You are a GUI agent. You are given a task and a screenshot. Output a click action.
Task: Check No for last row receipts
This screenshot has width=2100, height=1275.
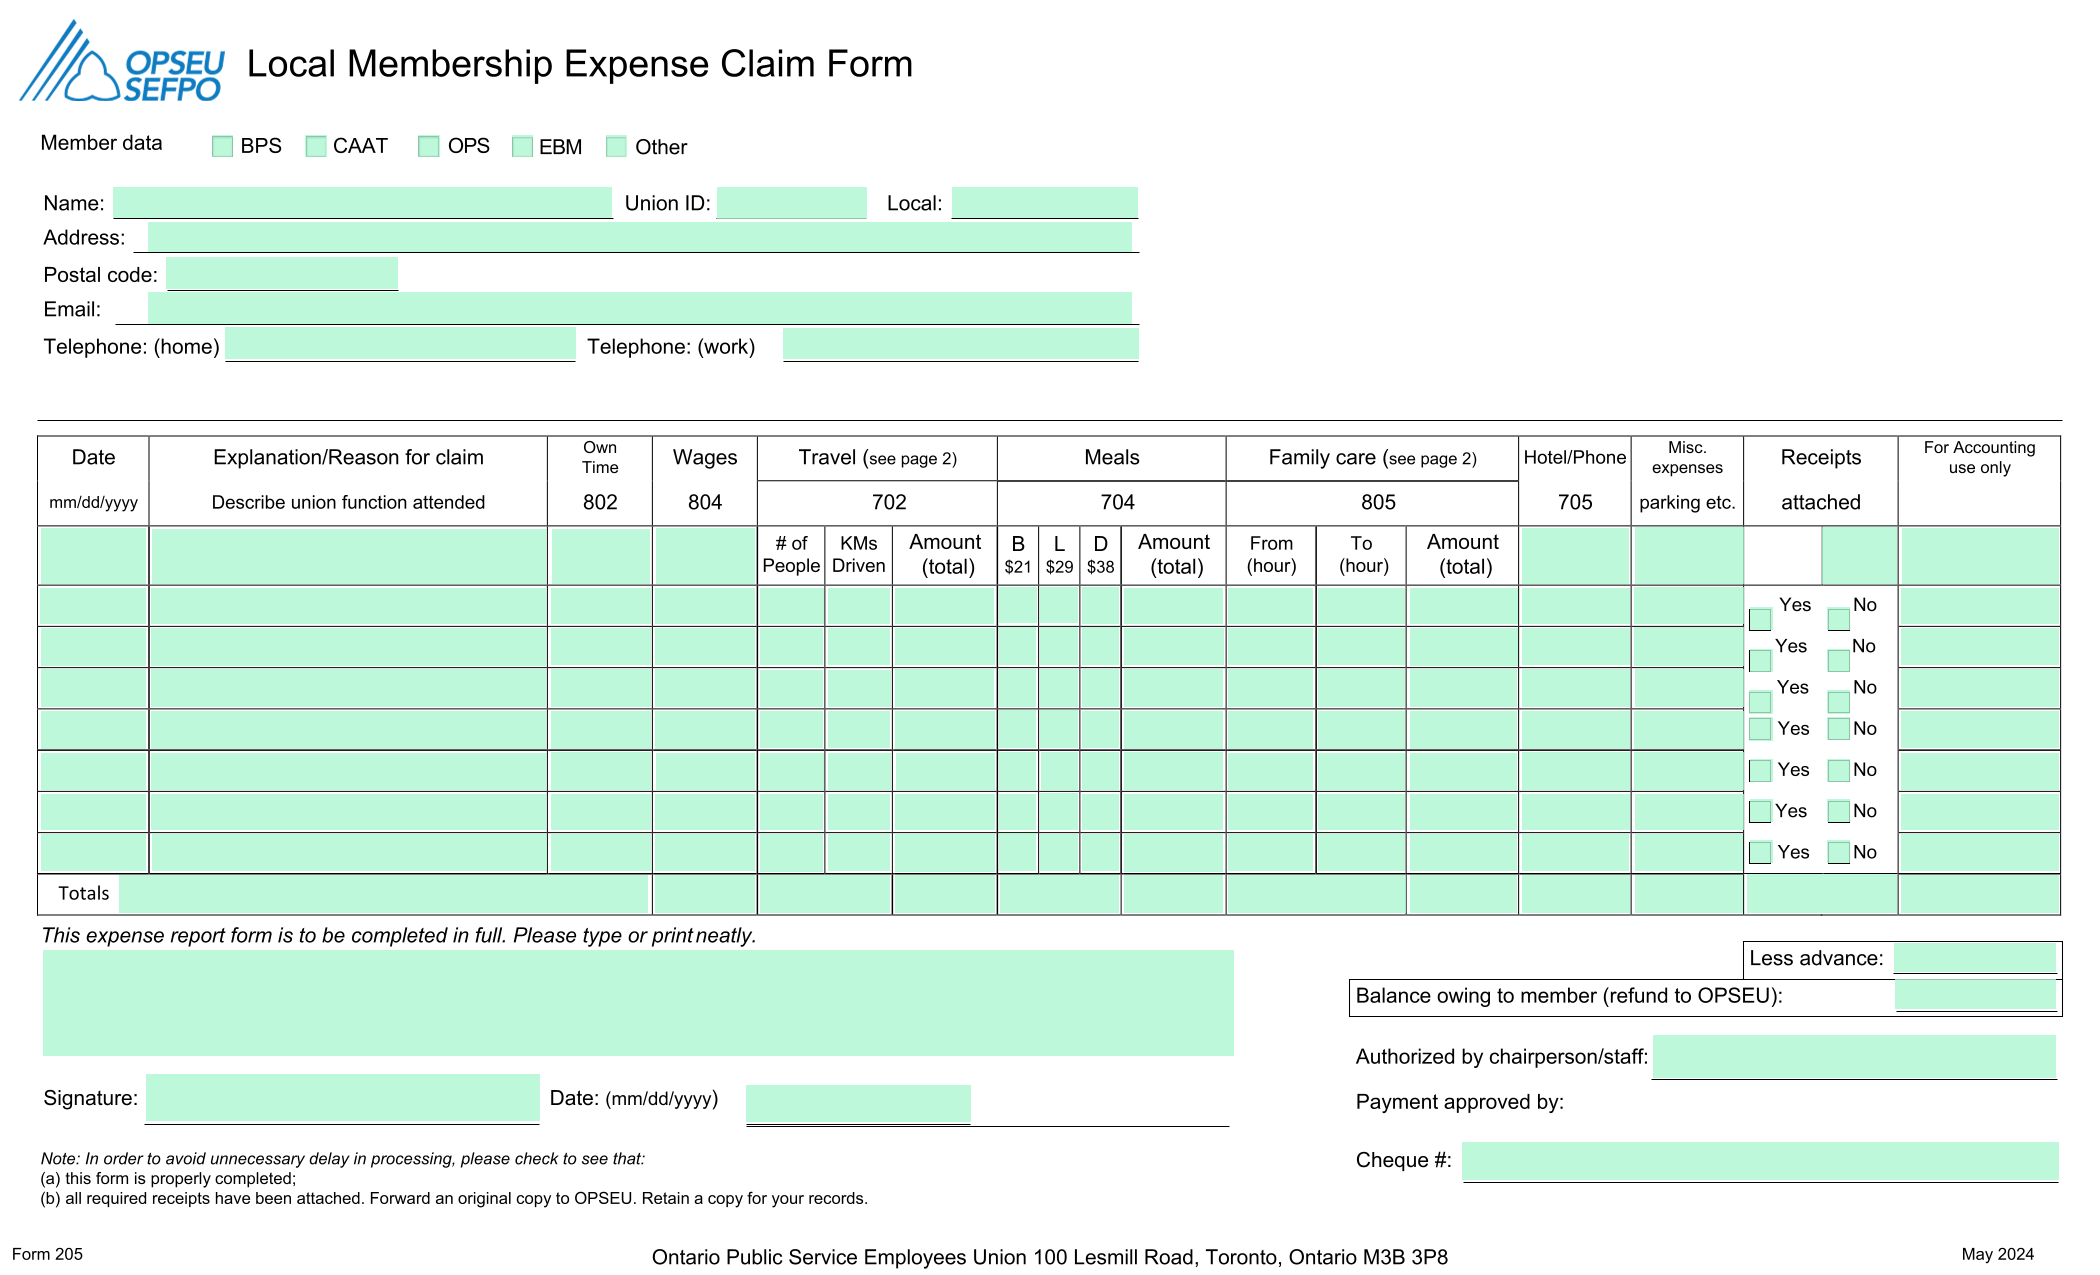(1838, 852)
